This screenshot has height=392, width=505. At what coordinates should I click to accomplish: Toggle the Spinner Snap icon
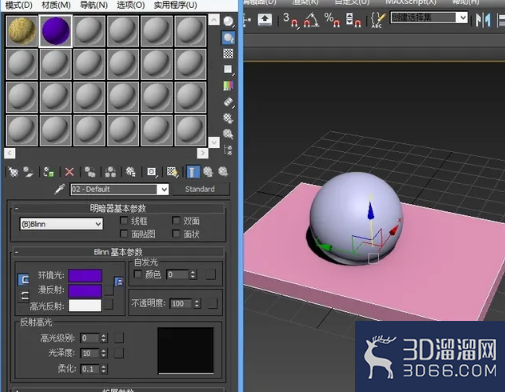coord(353,20)
